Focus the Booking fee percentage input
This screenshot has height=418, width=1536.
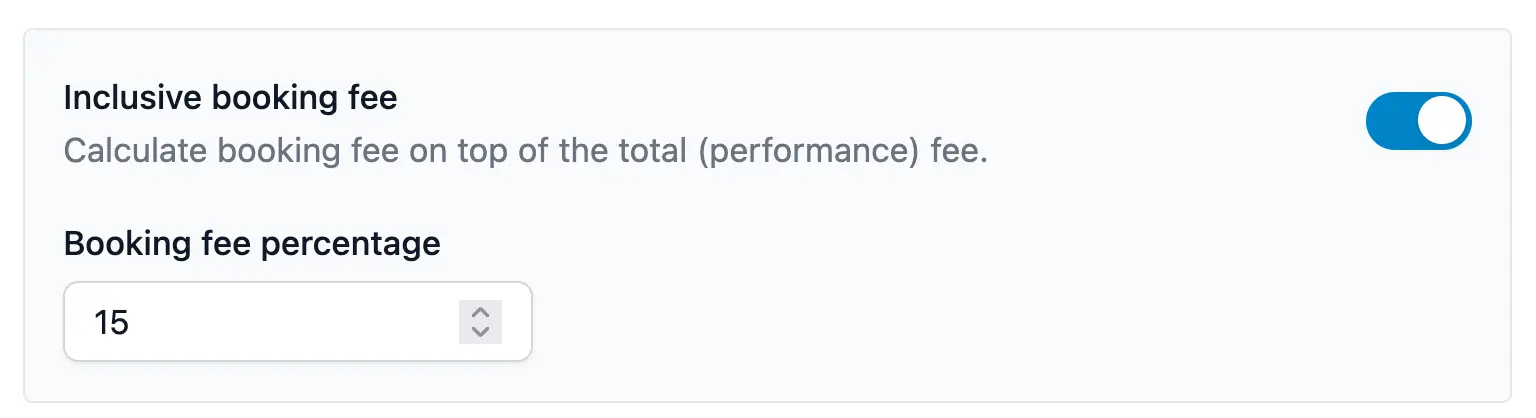(270, 322)
